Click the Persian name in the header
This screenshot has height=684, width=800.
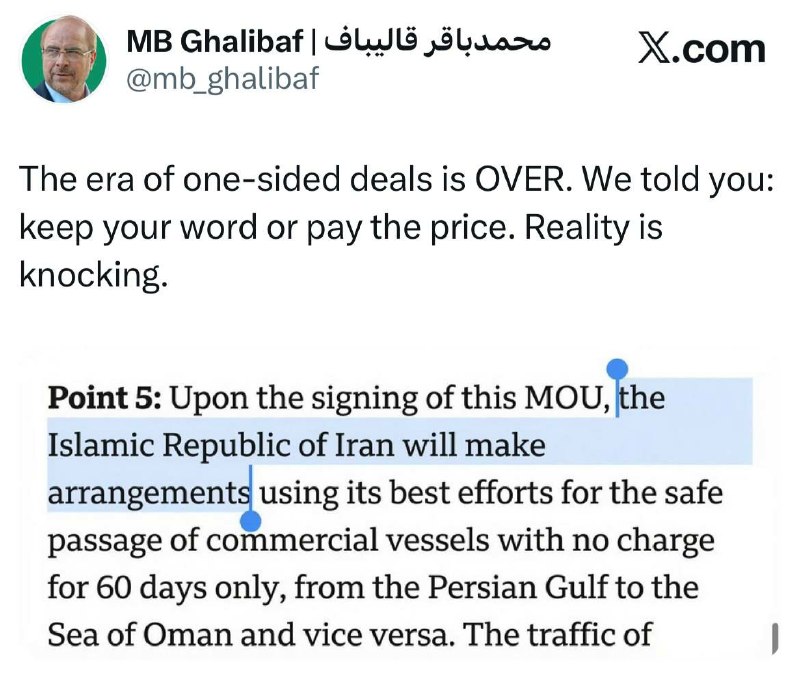coord(438,41)
